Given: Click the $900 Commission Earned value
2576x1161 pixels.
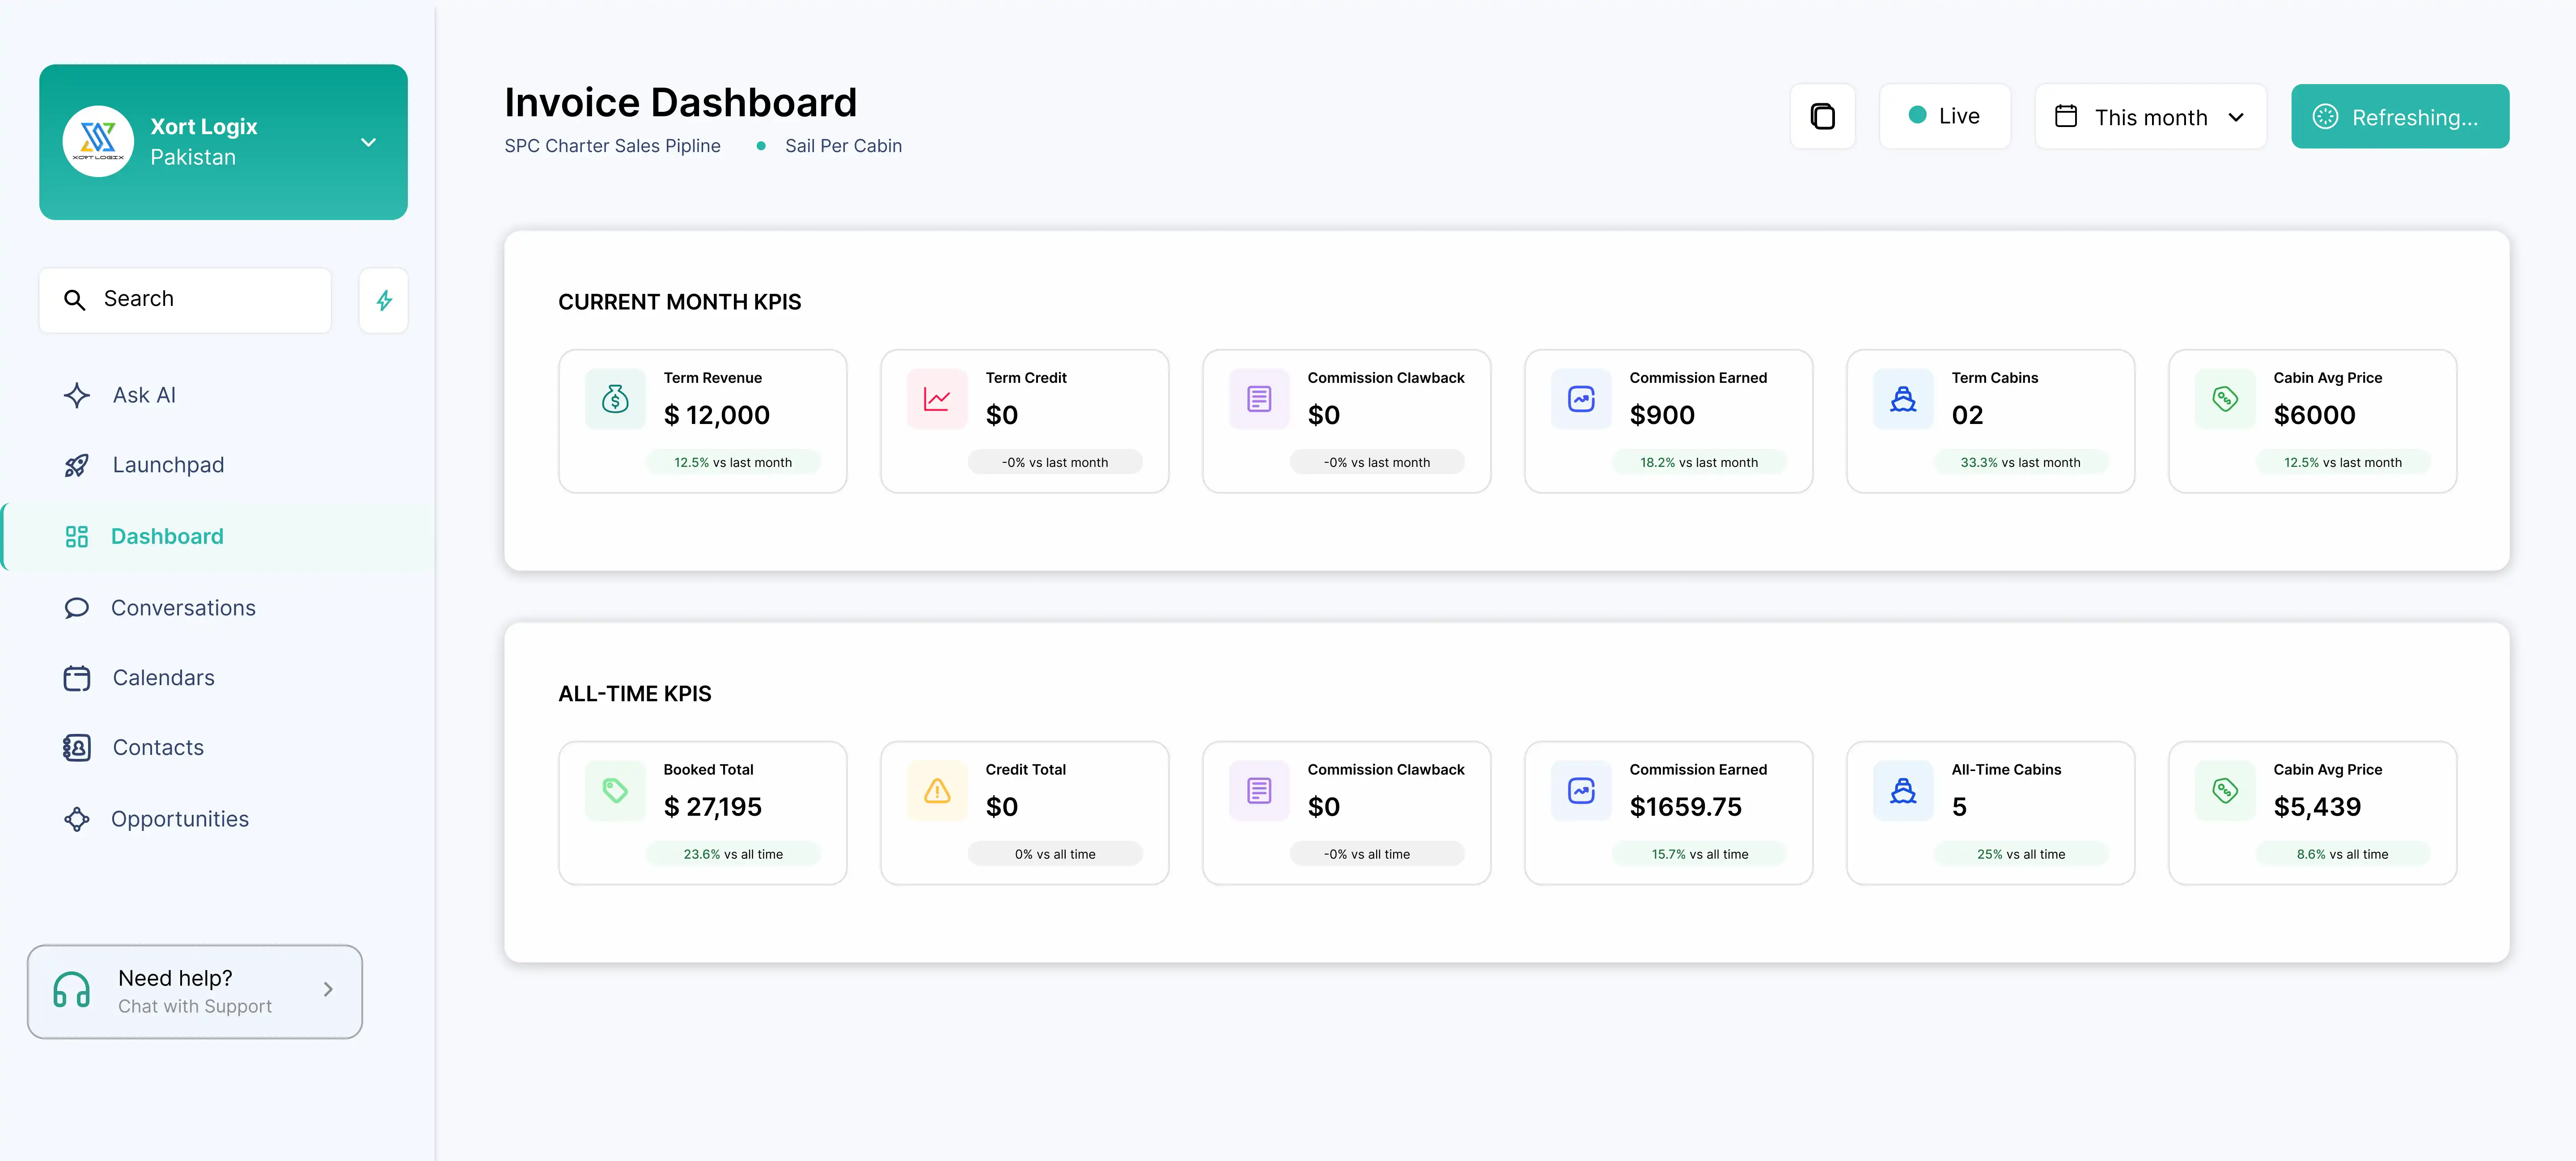Looking at the screenshot, I should pyautogui.click(x=1662, y=416).
